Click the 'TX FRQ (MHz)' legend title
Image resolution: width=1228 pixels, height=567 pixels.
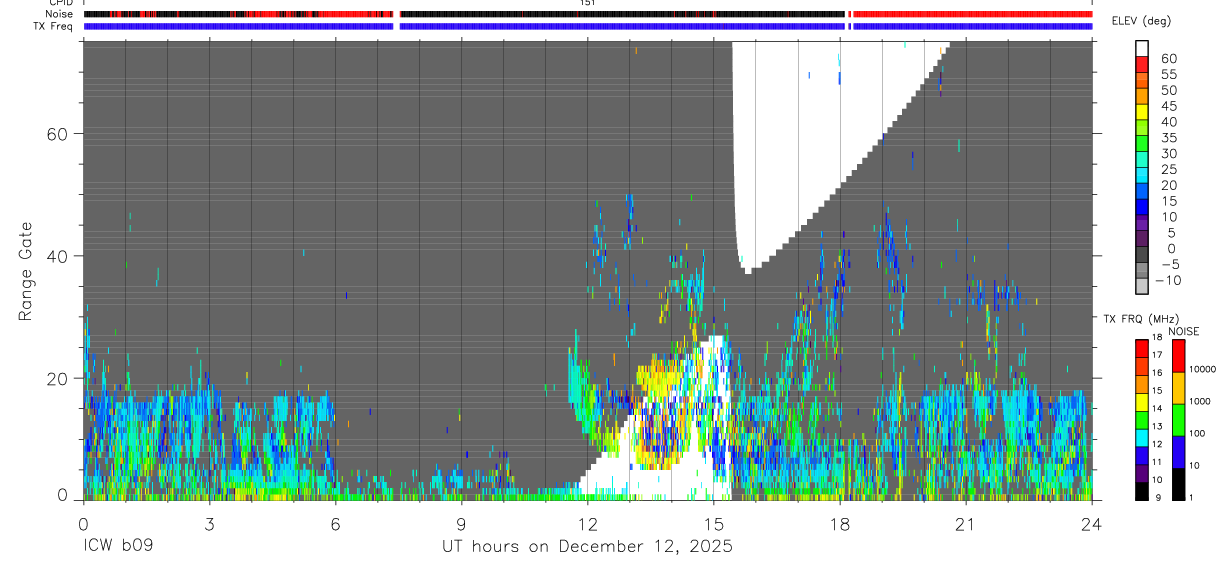(x=1141, y=319)
